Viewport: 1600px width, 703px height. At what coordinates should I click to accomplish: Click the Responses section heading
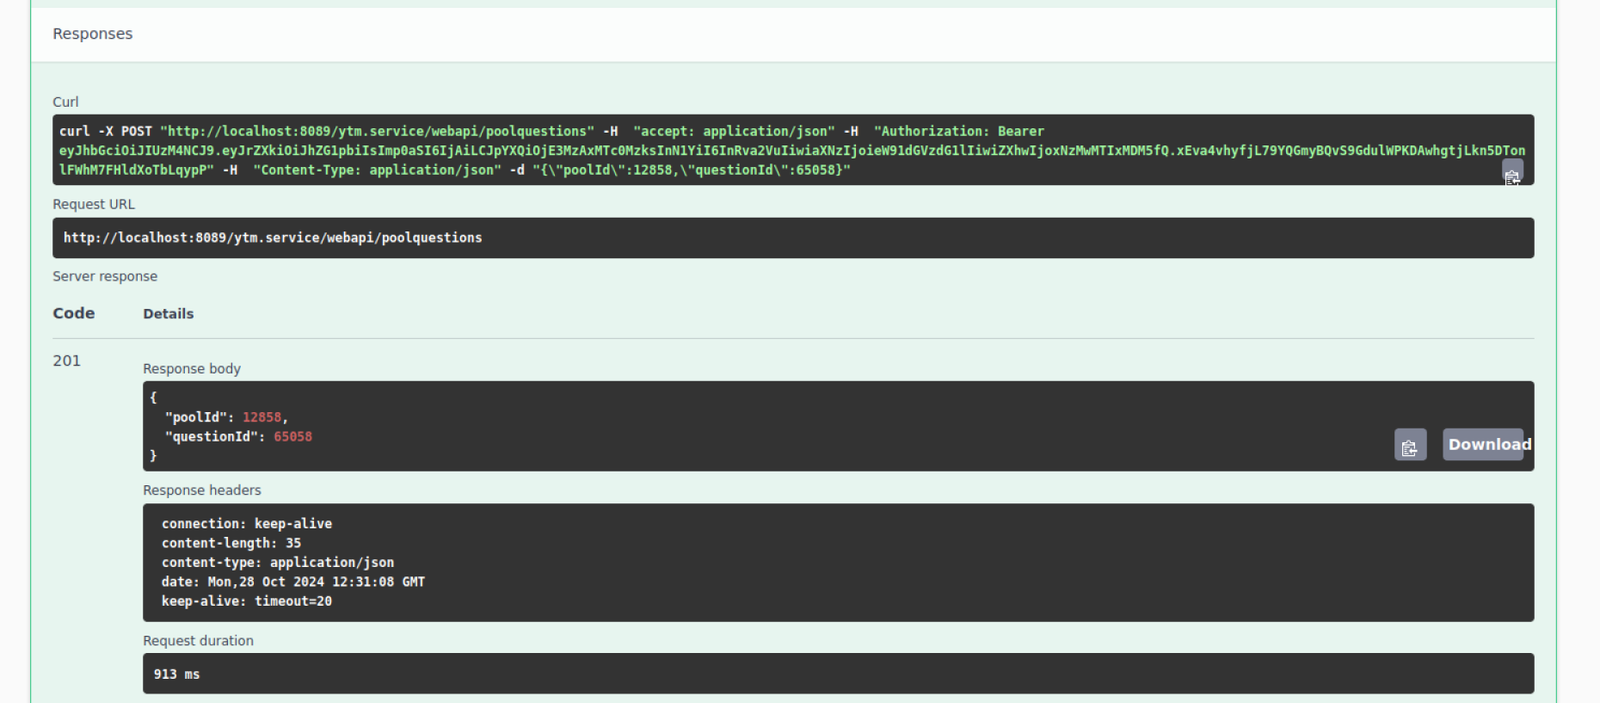tap(92, 34)
